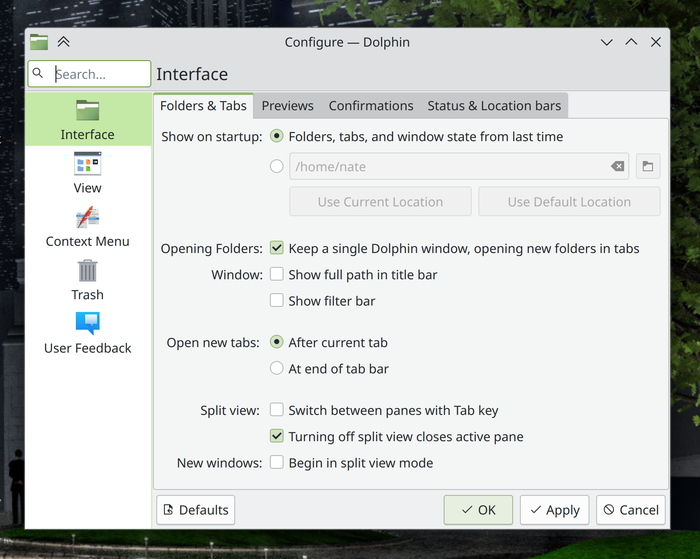Click the Search settings field
The height and width of the screenshot is (559, 700).
98,74
